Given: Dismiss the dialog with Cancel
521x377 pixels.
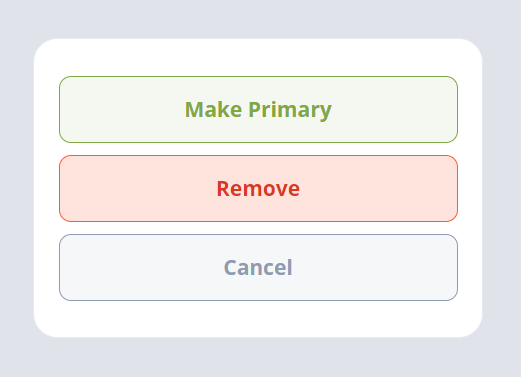Looking at the screenshot, I should tap(258, 267).
